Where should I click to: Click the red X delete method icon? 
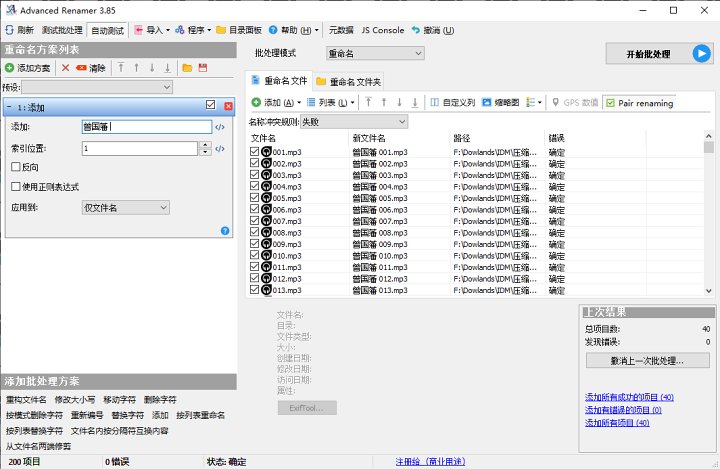pos(66,68)
